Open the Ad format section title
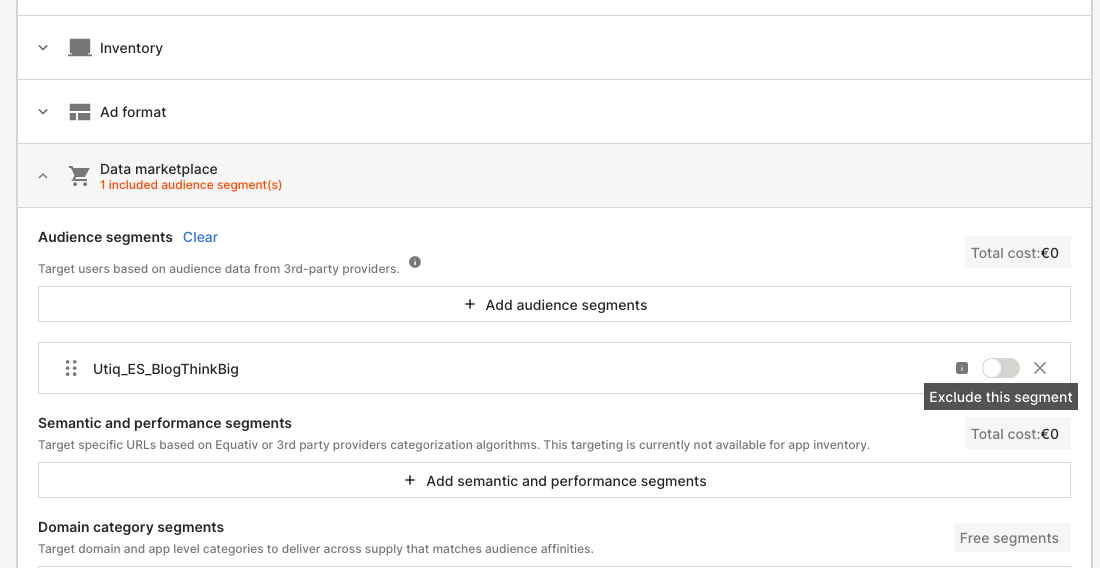Screen dimensions: 1100x568 133,112
